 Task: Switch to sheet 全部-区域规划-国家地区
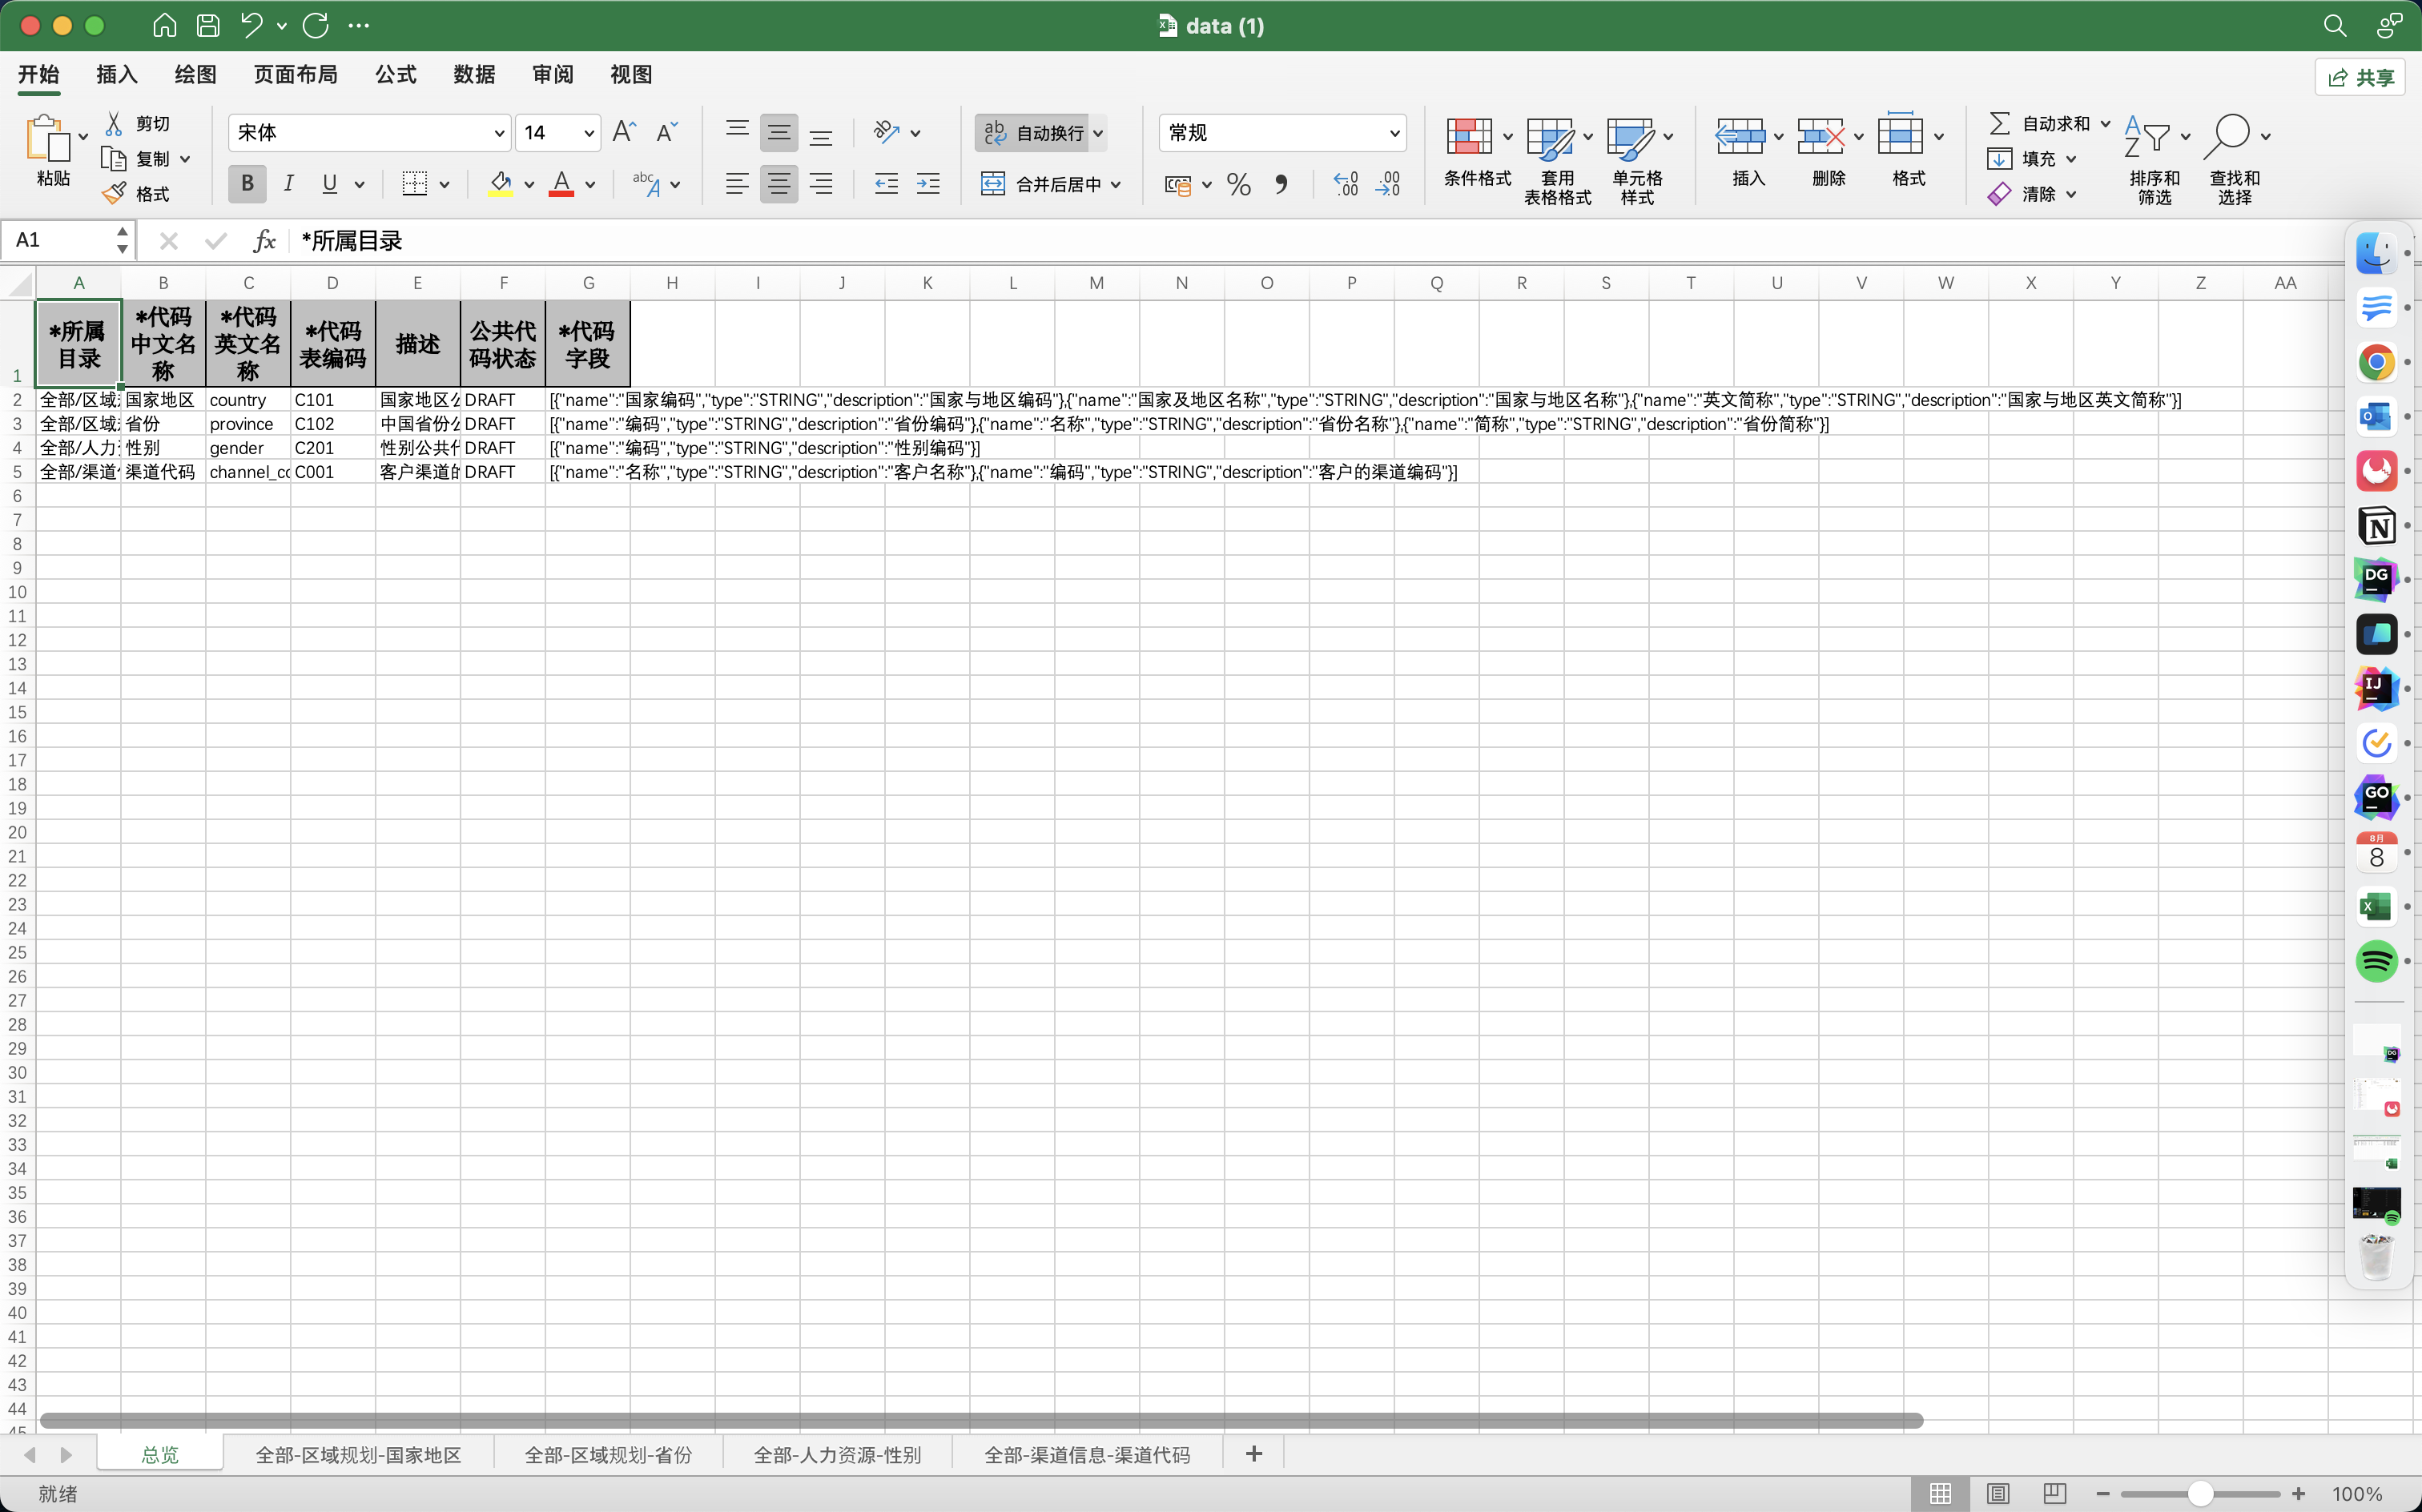[358, 1454]
